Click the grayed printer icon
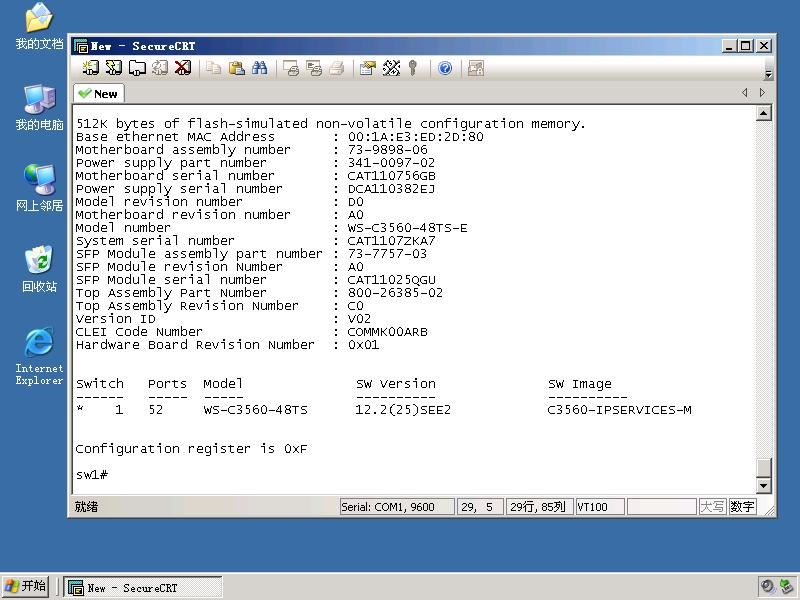800x600 pixels. point(337,68)
